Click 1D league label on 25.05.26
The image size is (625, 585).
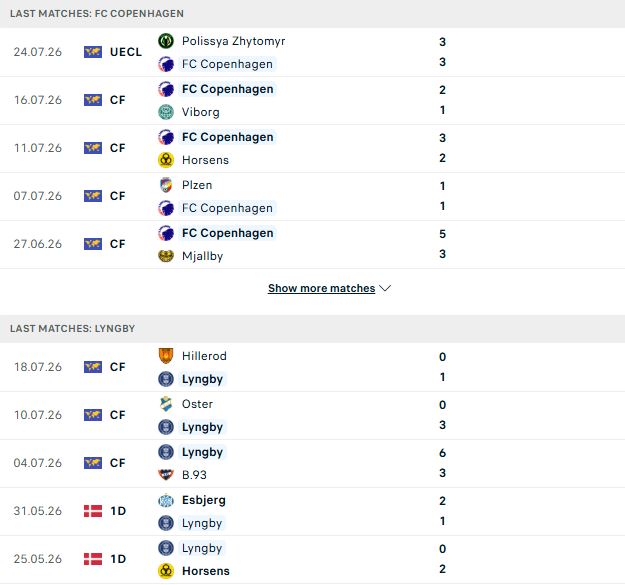[118, 559]
